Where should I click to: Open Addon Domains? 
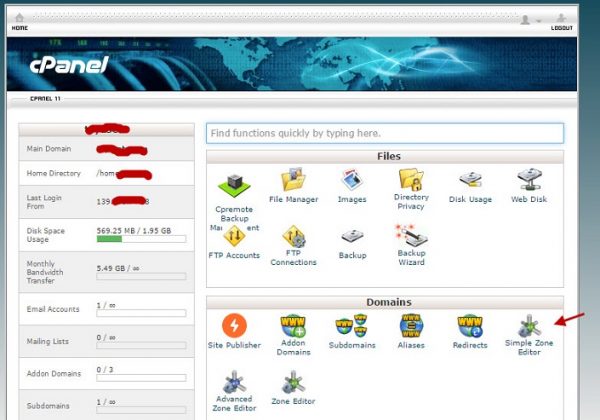pos(293,326)
